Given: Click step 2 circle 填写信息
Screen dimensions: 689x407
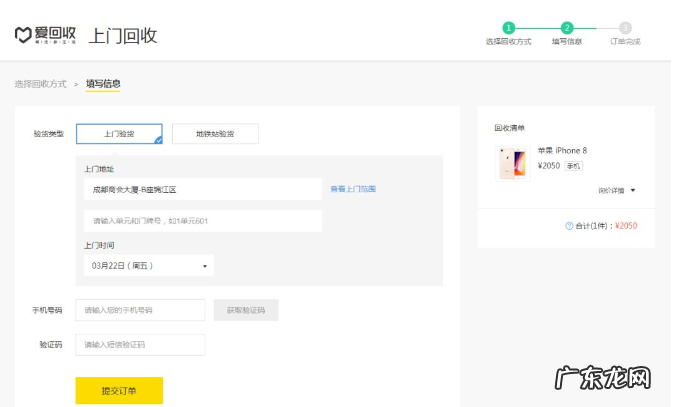Looking at the screenshot, I should tap(567, 28).
